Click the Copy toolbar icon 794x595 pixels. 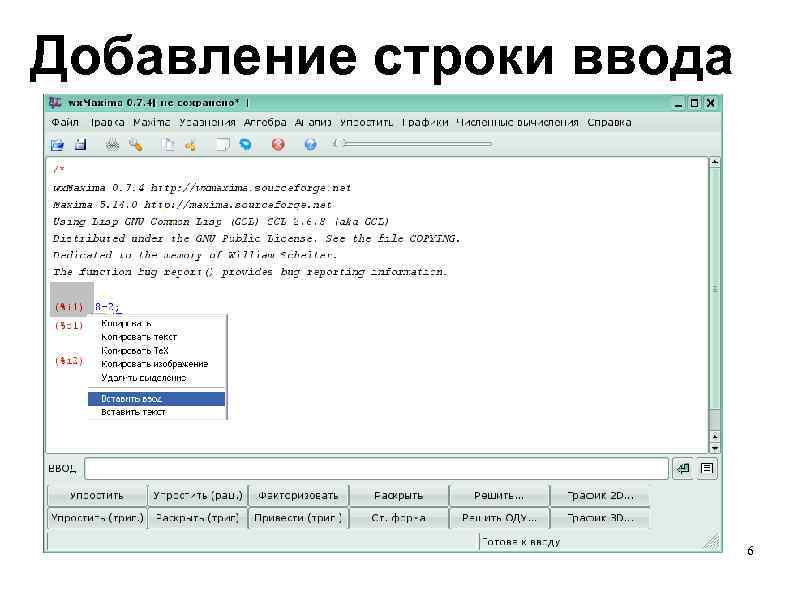pyautogui.click(x=168, y=145)
